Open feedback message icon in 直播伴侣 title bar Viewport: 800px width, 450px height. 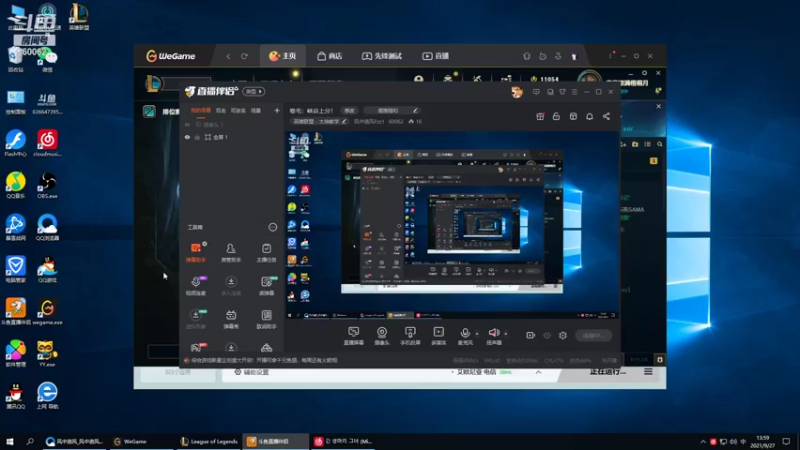(x=536, y=92)
